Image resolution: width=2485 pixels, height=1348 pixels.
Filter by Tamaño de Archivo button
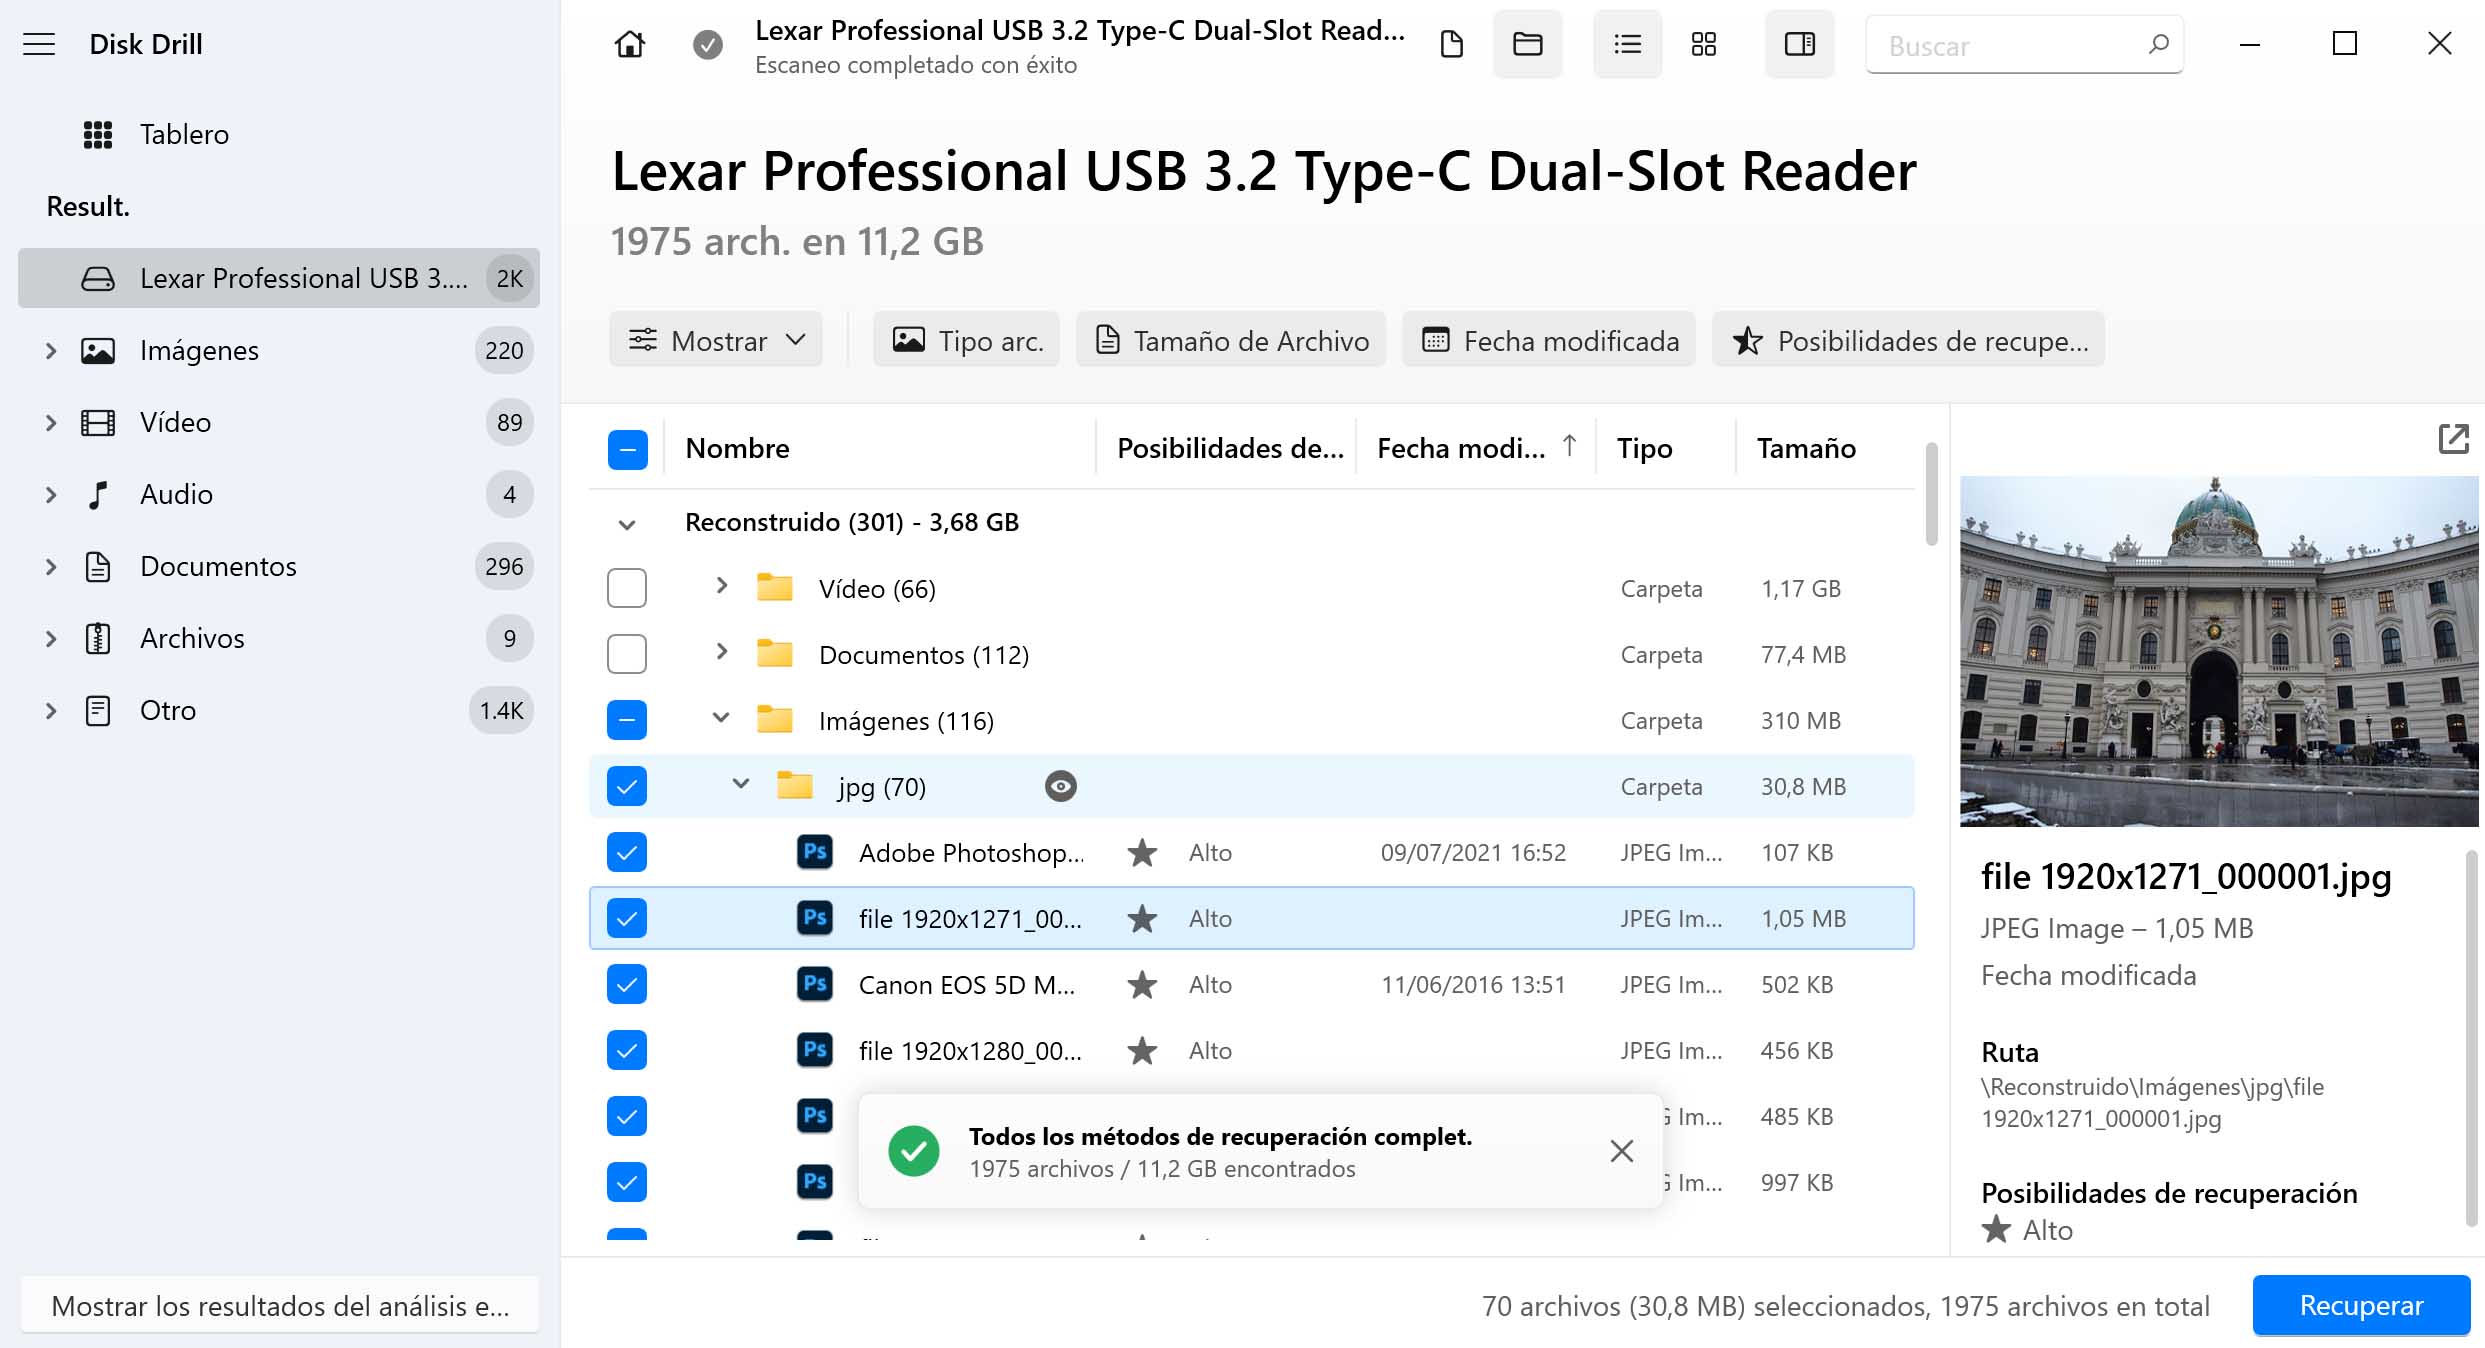[x=1231, y=340]
